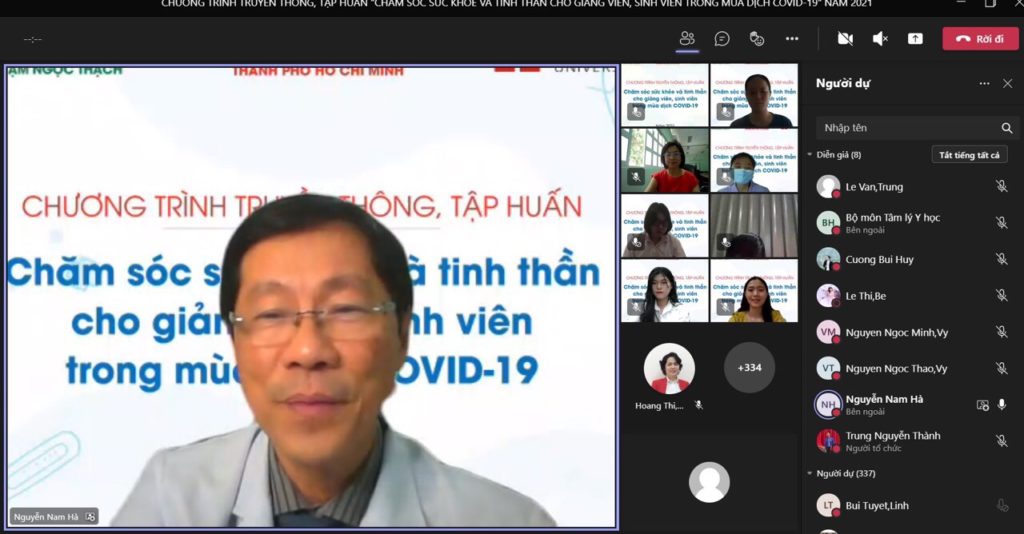Click muted mic icon for Trung Nguyễn Thành
This screenshot has height=534, width=1024.
pyautogui.click(x=1002, y=441)
